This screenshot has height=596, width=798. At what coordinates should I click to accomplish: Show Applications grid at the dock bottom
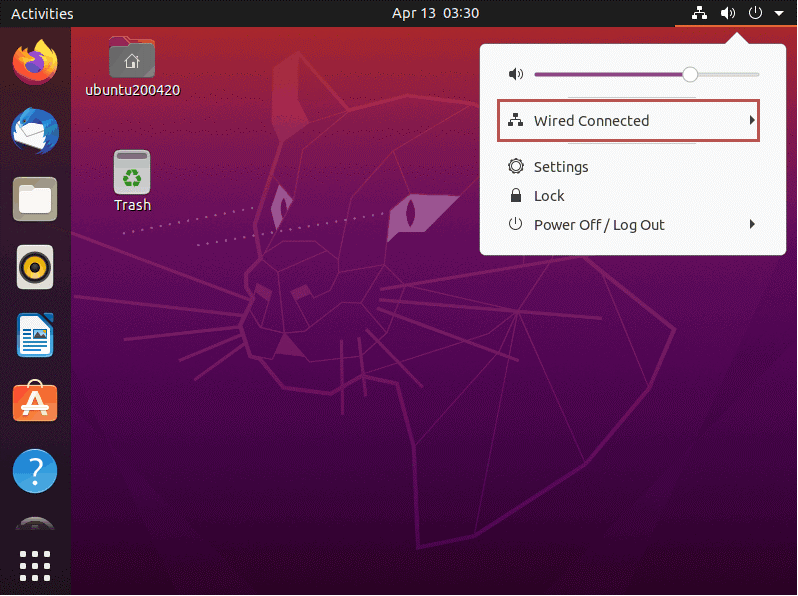(x=35, y=565)
